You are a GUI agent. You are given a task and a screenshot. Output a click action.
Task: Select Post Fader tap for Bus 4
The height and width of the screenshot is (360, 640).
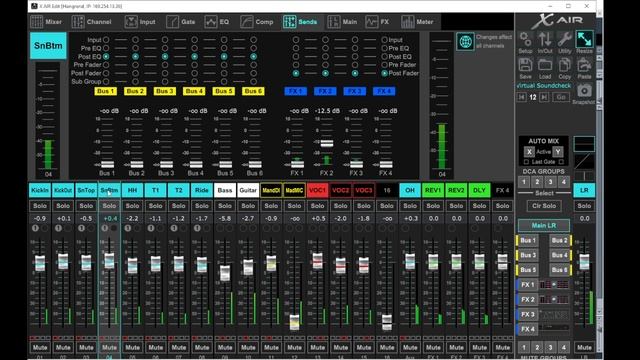(194, 73)
